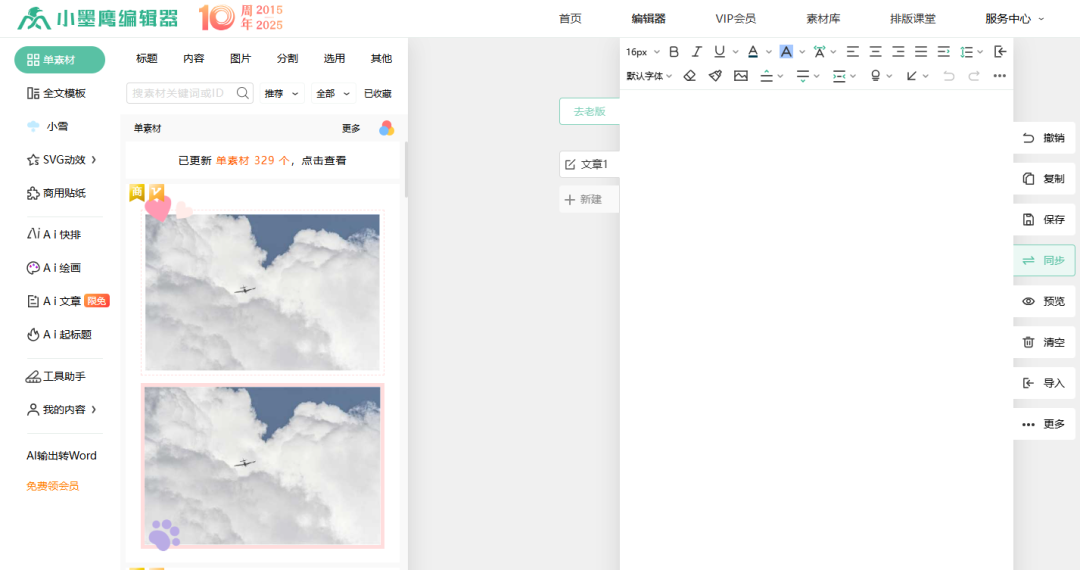Click 免费领会员 link
Screen dimensions: 1080x570
click(x=53, y=486)
